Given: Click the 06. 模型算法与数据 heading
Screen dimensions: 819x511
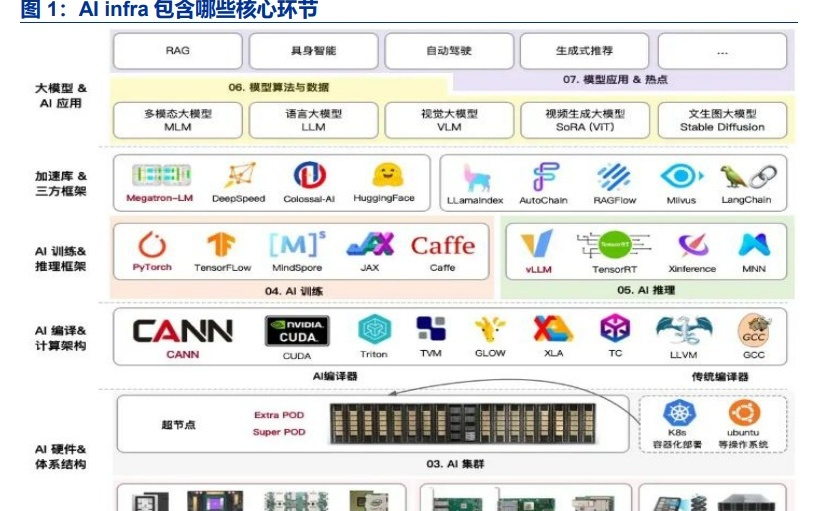Looking at the screenshot, I should coord(278,87).
